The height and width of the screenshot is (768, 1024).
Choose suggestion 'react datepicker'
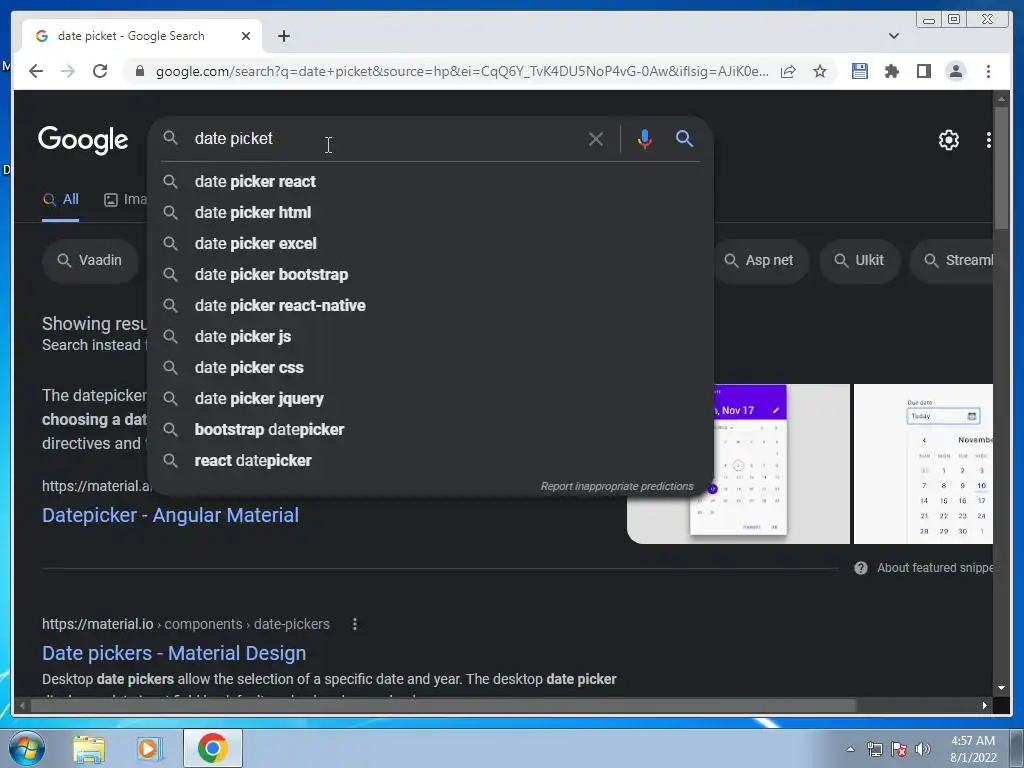431,460
